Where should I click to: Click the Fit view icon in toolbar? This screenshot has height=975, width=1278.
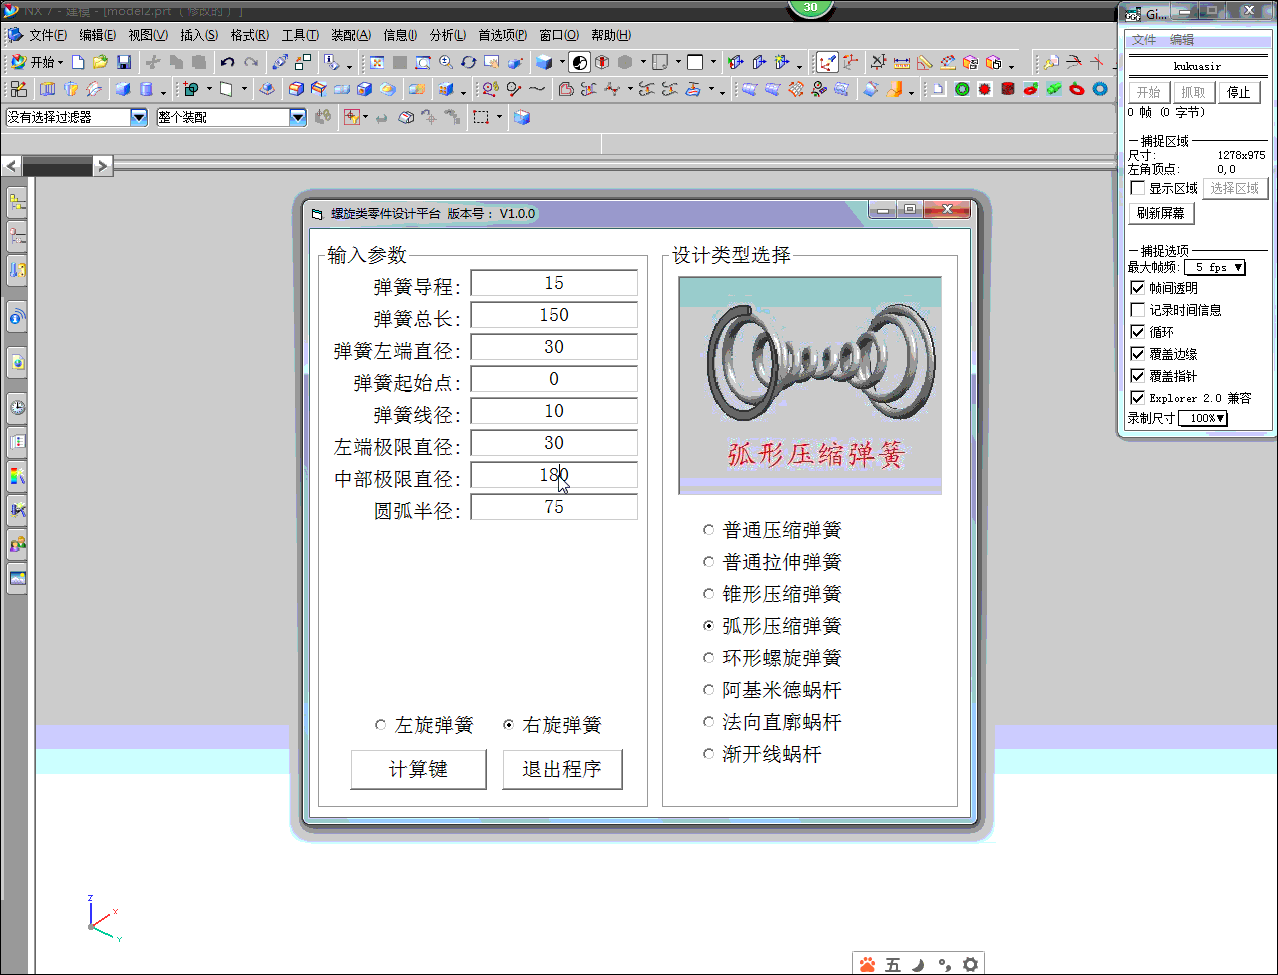click(376, 62)
